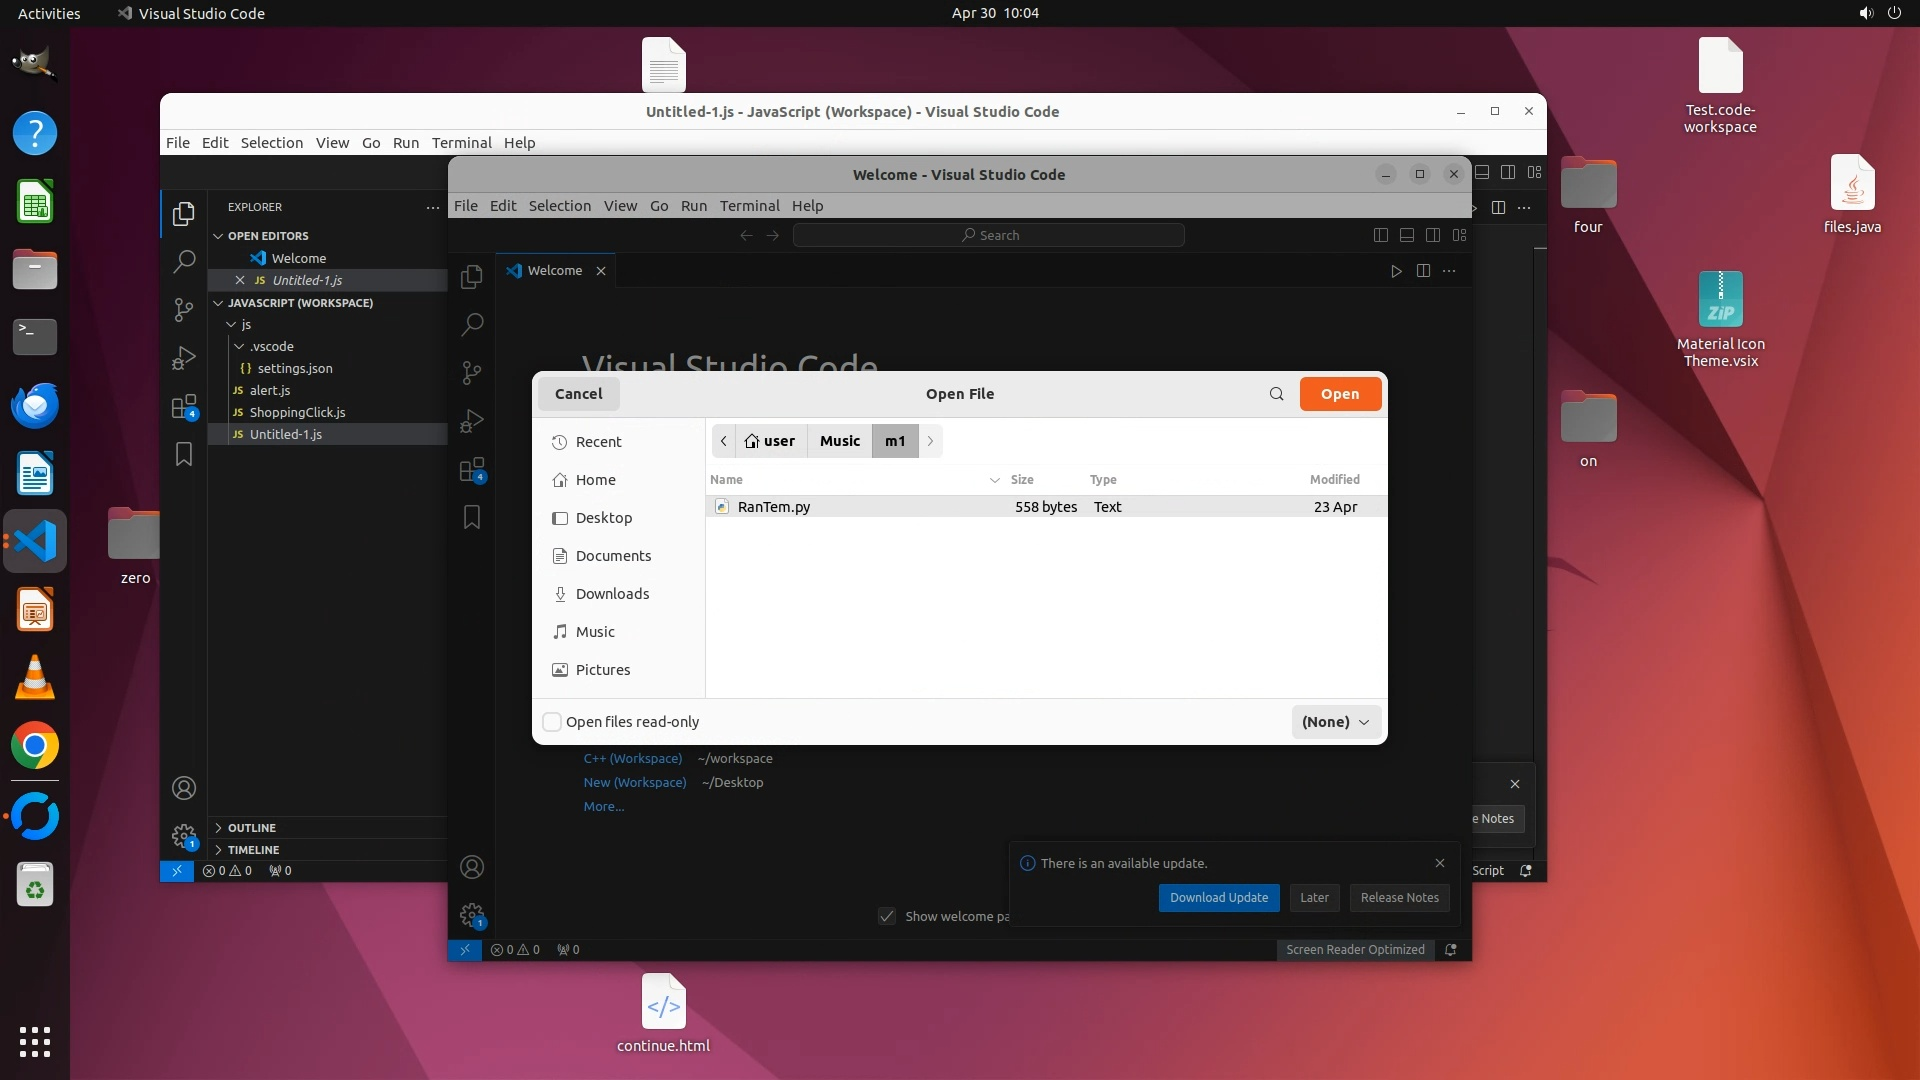Toggle Show welcome page checkbox
Screen dimensions: 1920x1080
point(887,916)
